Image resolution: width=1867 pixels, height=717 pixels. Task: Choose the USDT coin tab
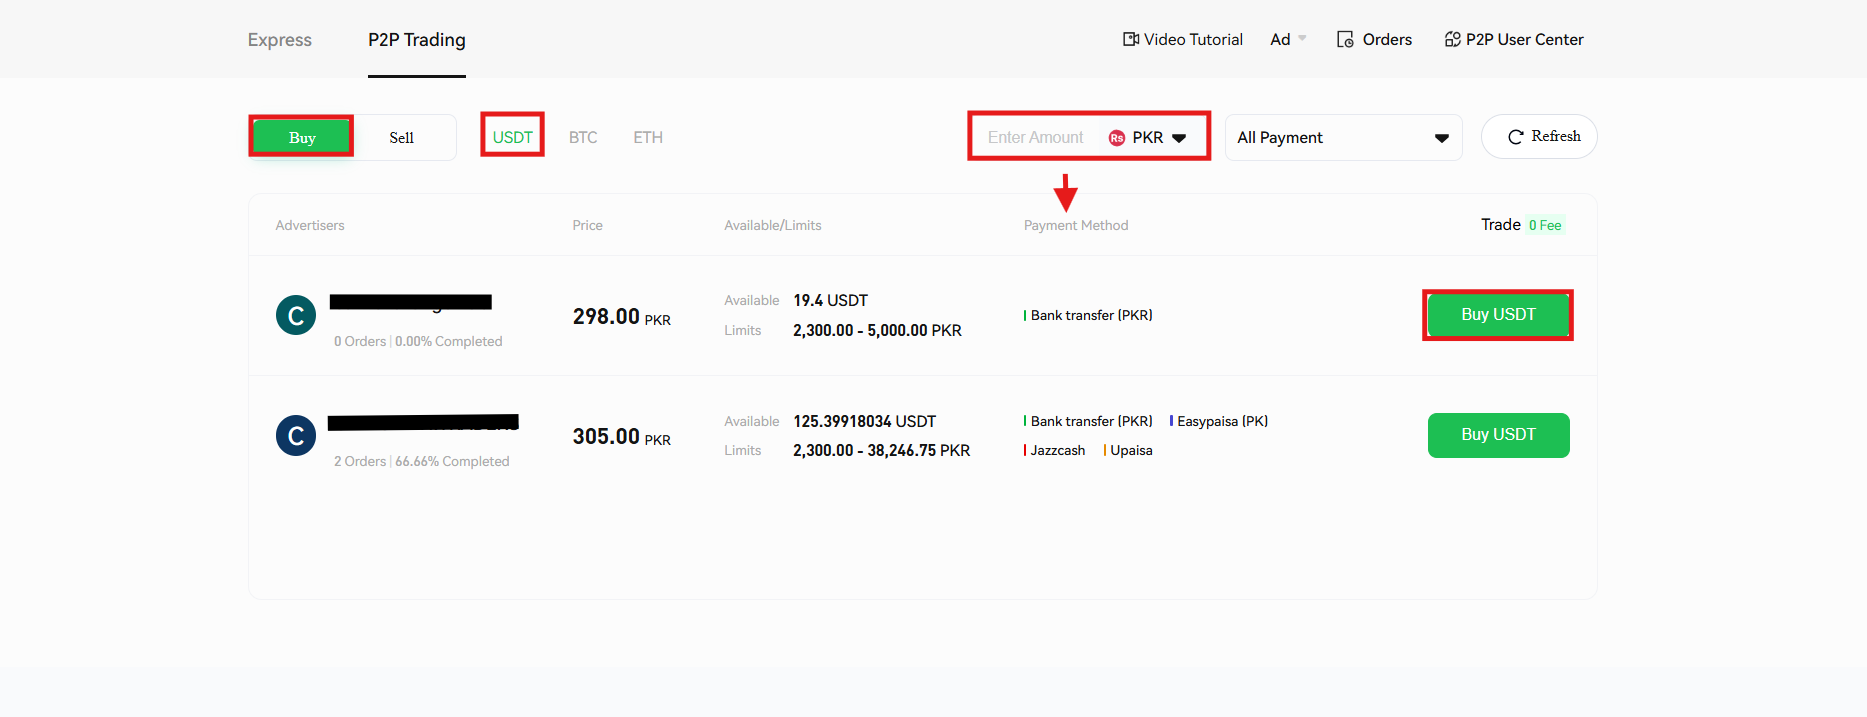point(513,137)
